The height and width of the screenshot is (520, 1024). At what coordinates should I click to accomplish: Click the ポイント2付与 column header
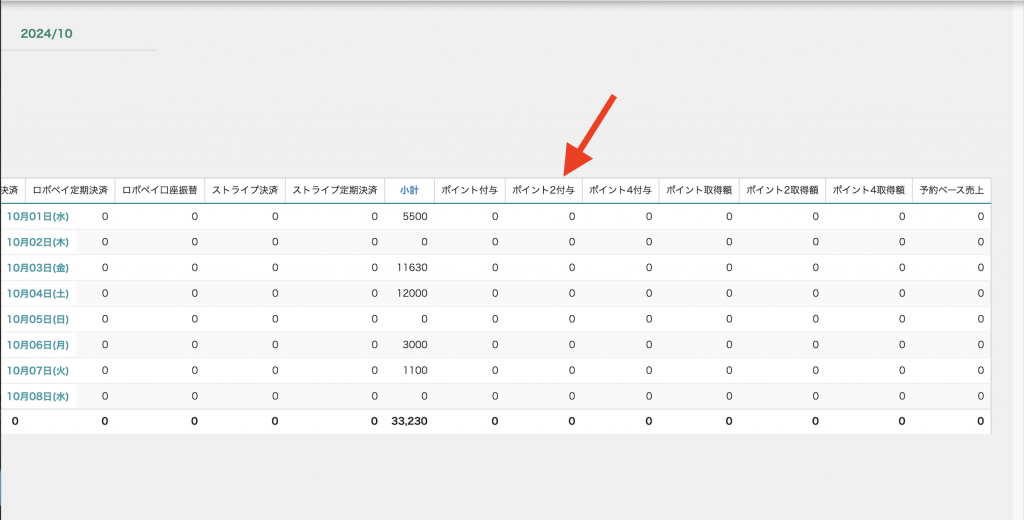(x=543, y=190)
